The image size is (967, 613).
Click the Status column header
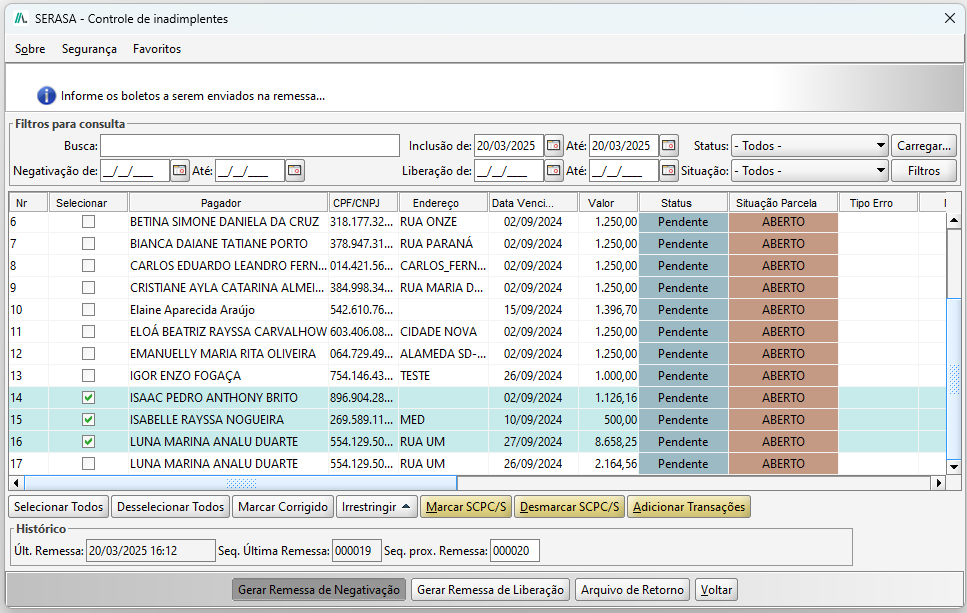pos(683,203)
